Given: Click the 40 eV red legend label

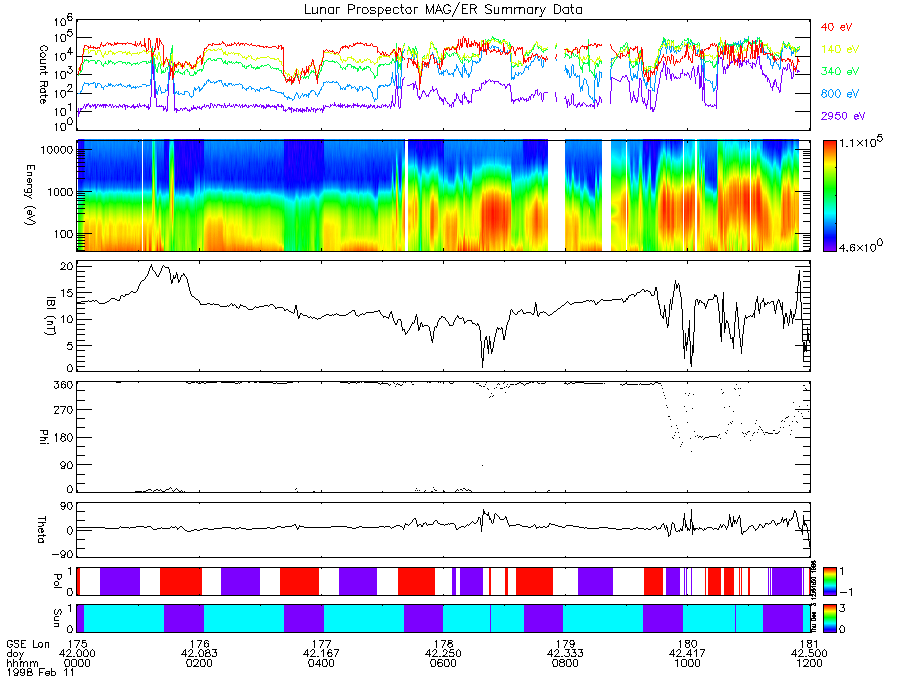Looking at the screenshot, I should [836, 27].
